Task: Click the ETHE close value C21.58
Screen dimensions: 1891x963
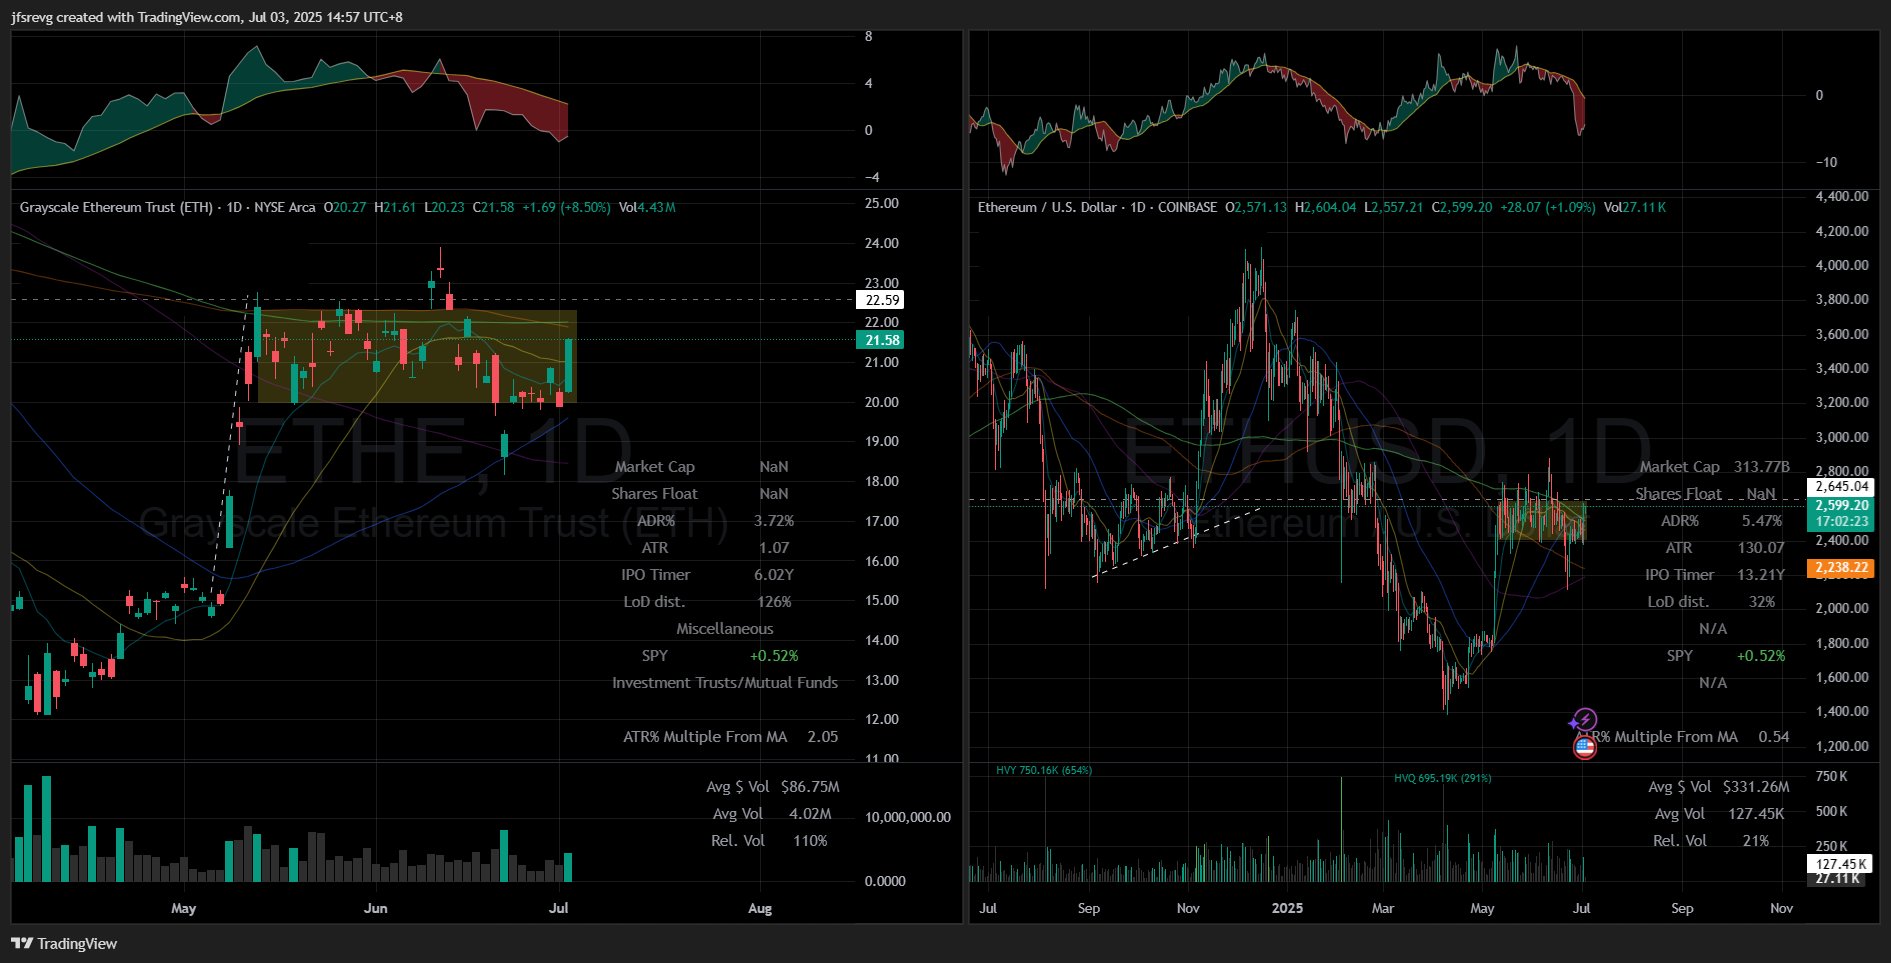Action: pyautogui.click(x=493, y=207)
